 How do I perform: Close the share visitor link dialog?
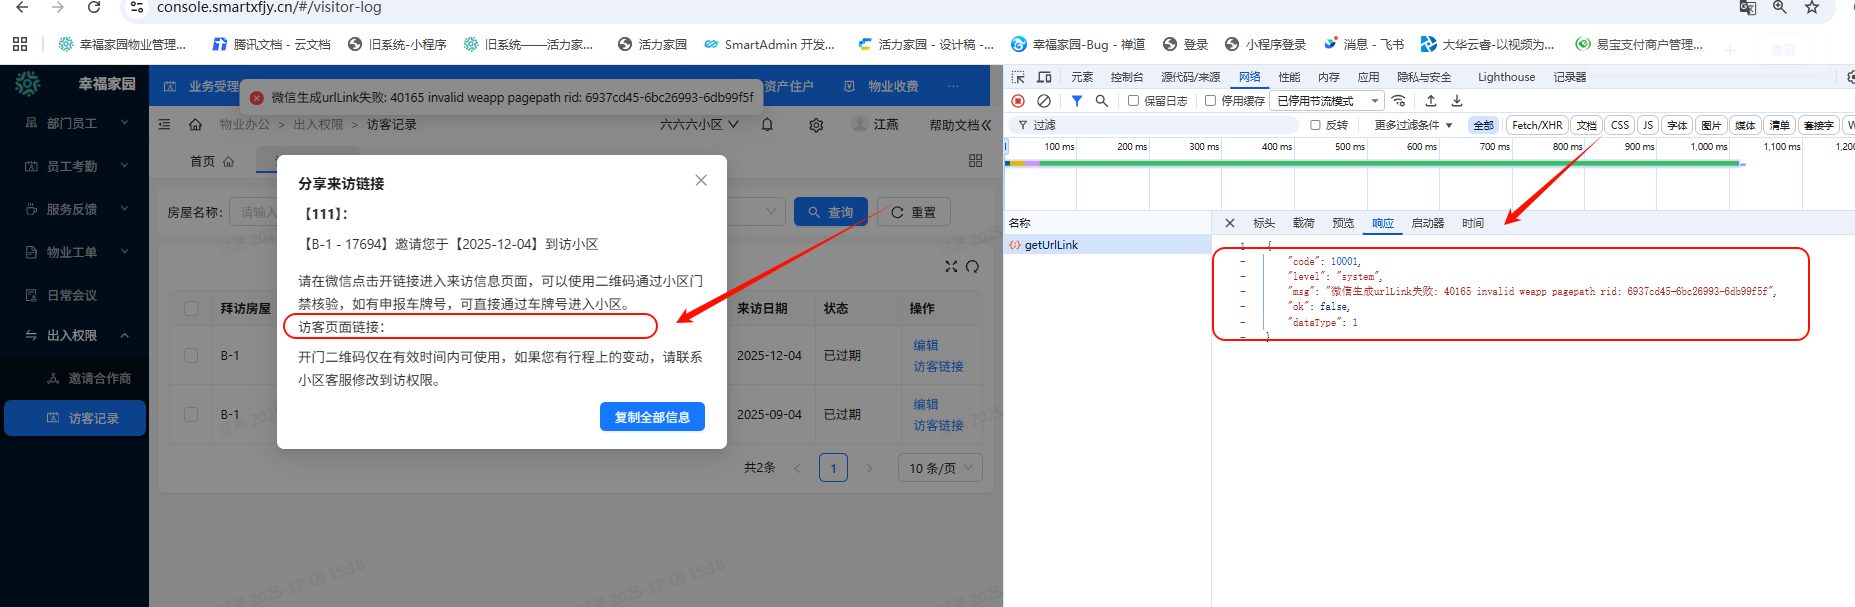pyautogui.click(x=701, y=180)
